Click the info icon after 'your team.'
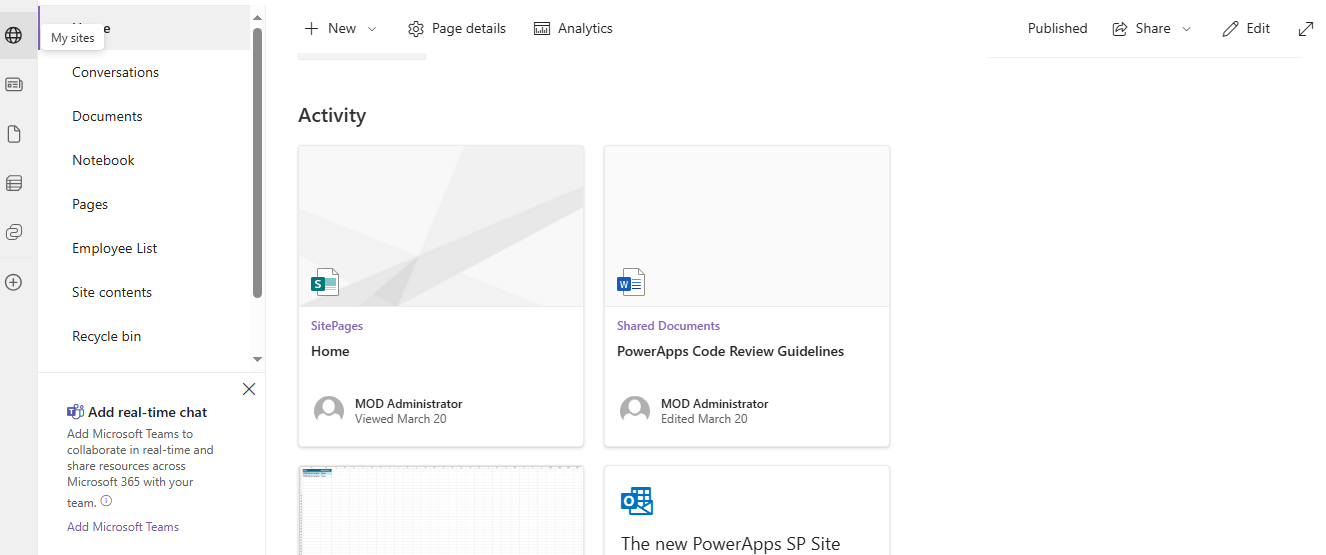 pyautogui.click(x=106, y=501)
